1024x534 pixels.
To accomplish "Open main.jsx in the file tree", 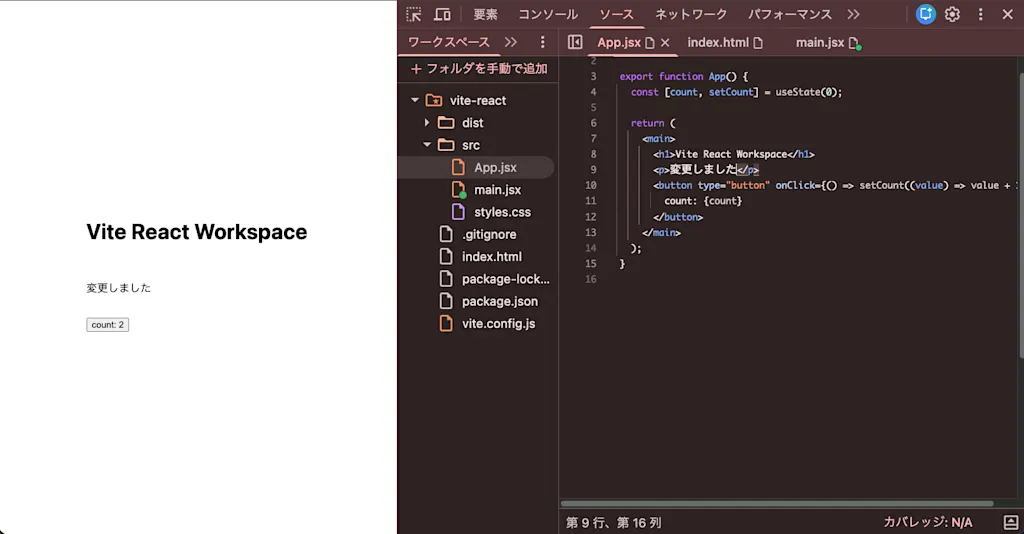I will point(498,190).
